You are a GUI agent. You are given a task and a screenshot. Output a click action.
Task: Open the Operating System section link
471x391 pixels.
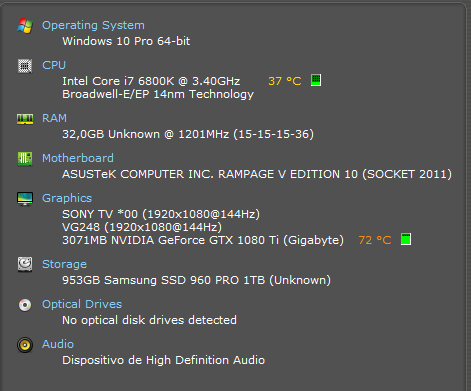coord(93,25)
